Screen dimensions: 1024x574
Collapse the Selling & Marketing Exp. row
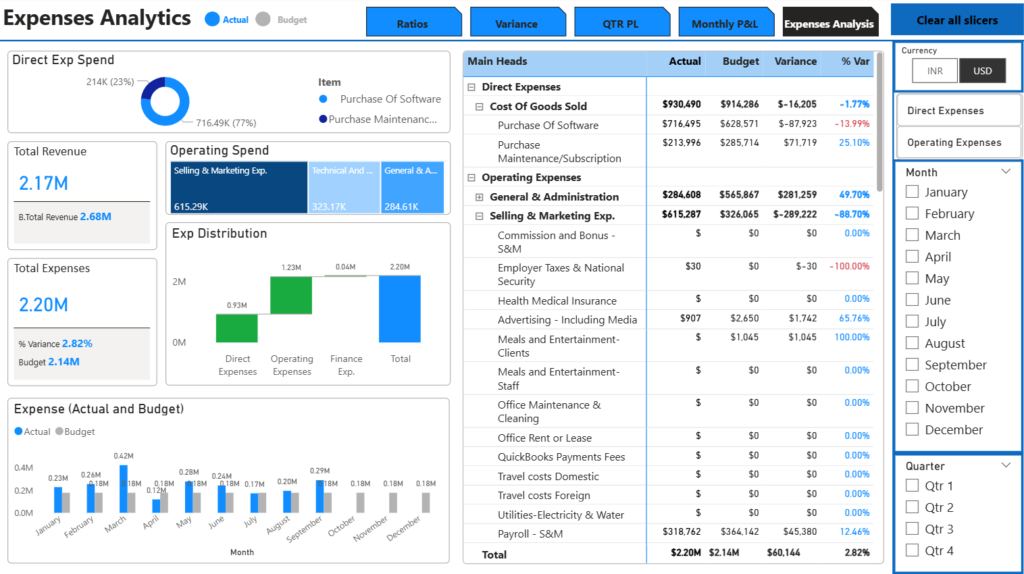[x=480, y=216]
